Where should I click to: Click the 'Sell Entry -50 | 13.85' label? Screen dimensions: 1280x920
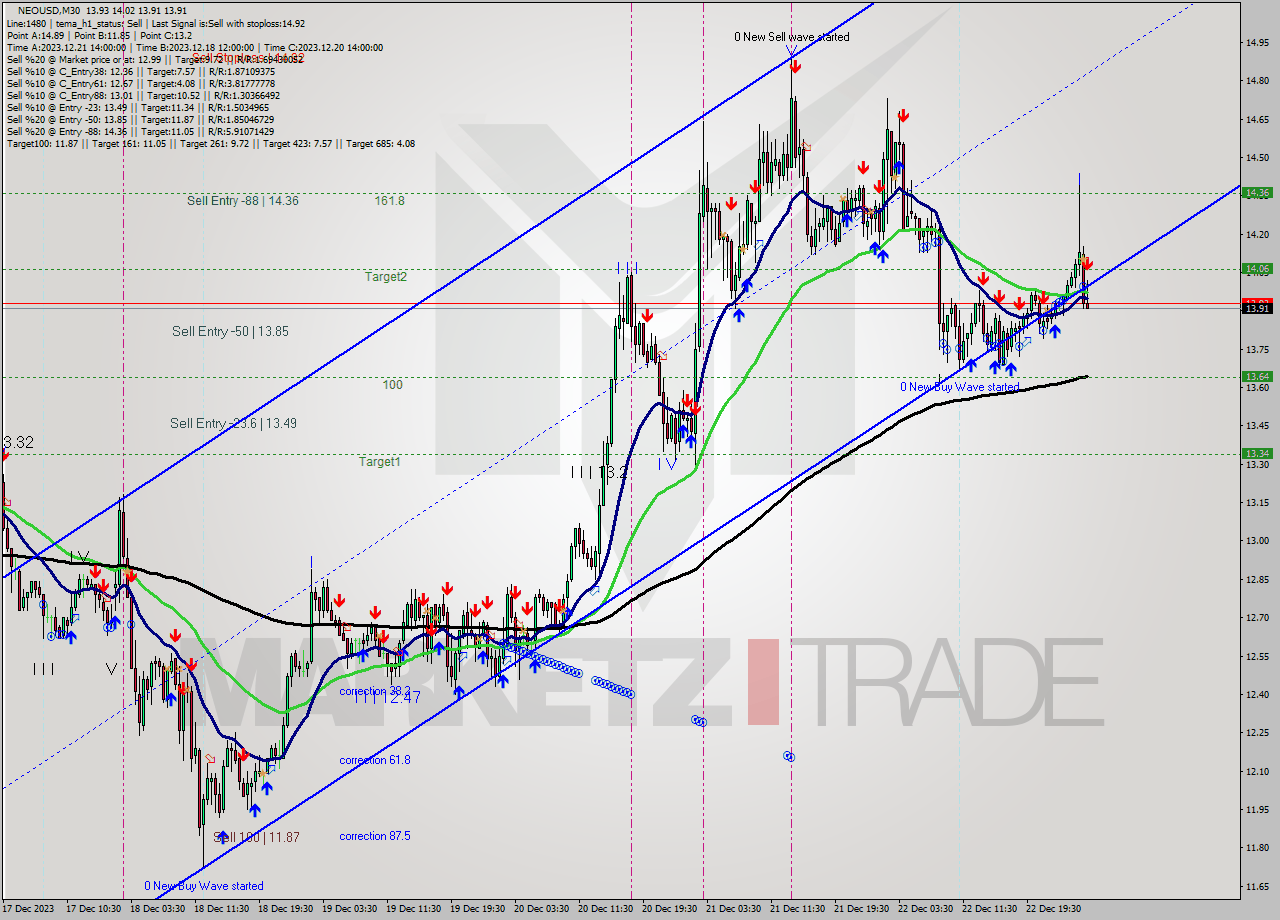[230, 331]
